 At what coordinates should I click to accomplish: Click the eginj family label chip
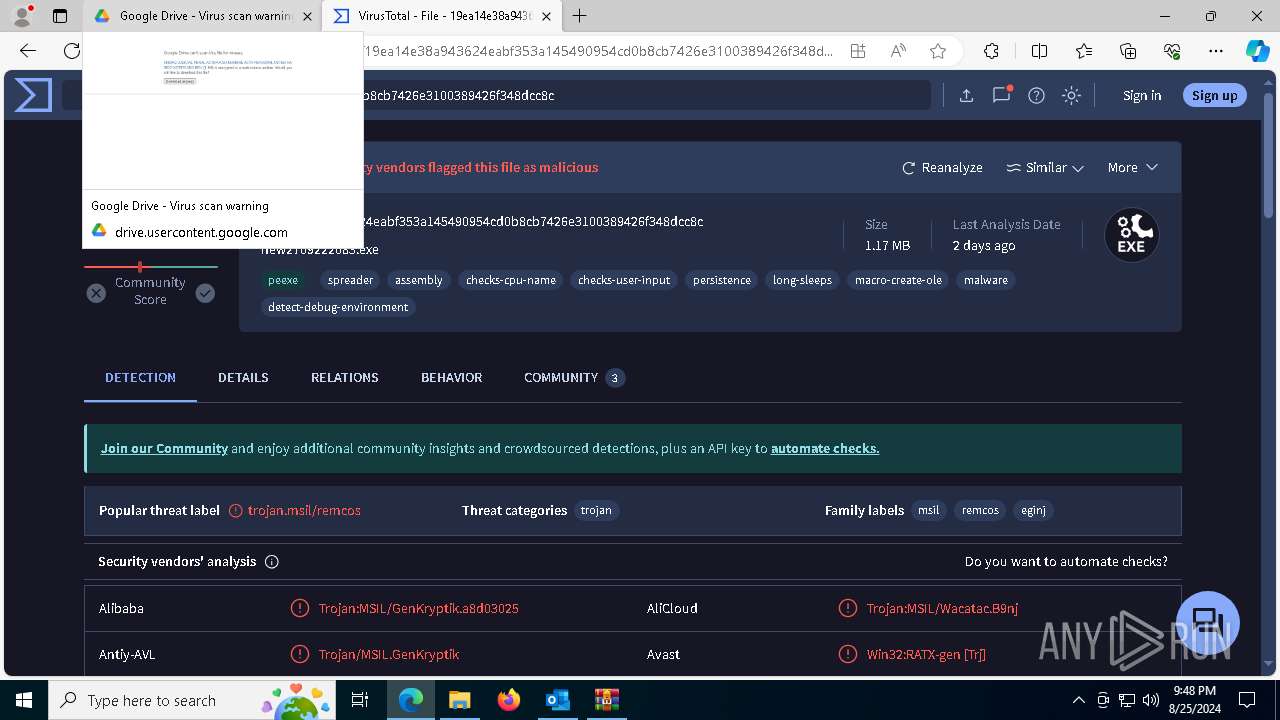point(1033,510)
